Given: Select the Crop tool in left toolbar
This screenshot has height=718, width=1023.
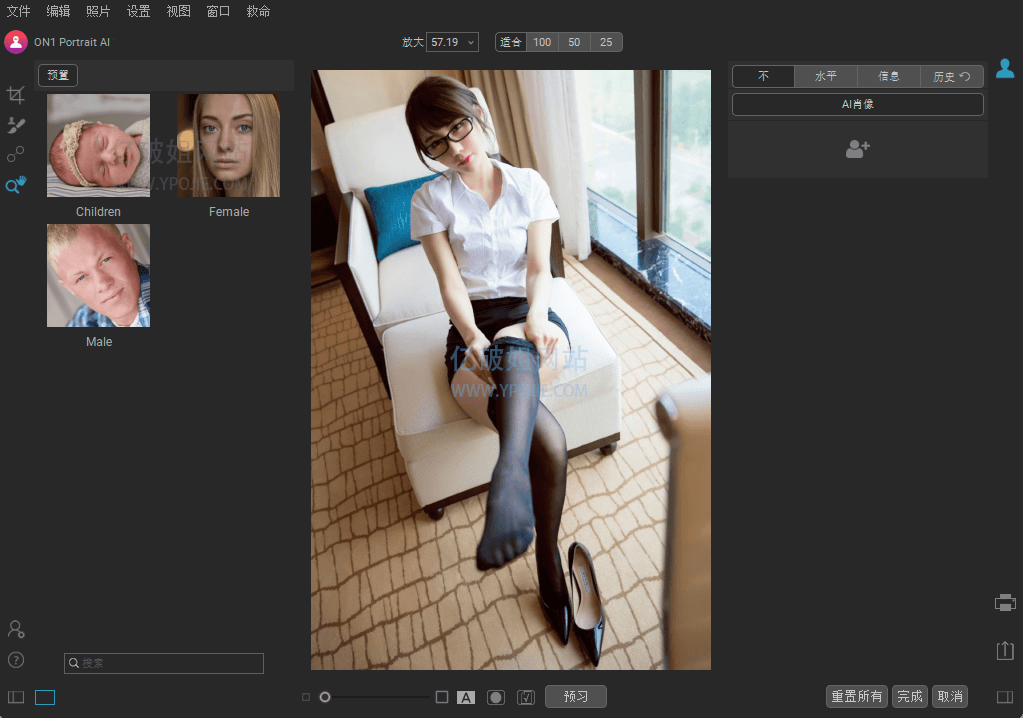Looking at the screenshot, I should tap(15, 95).
